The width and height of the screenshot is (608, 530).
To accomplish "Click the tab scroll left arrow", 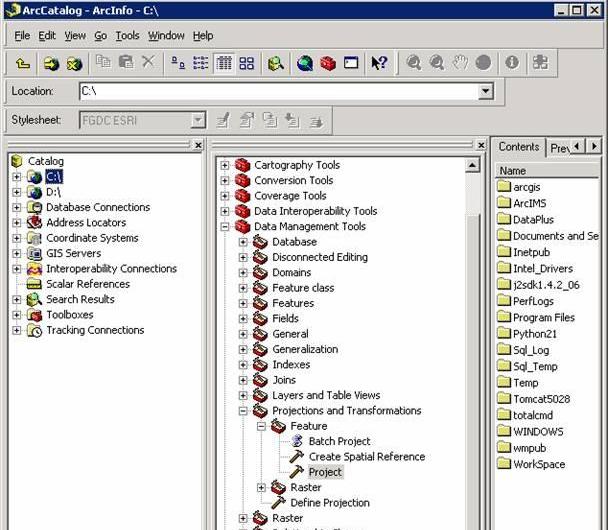I will point(577,146).
